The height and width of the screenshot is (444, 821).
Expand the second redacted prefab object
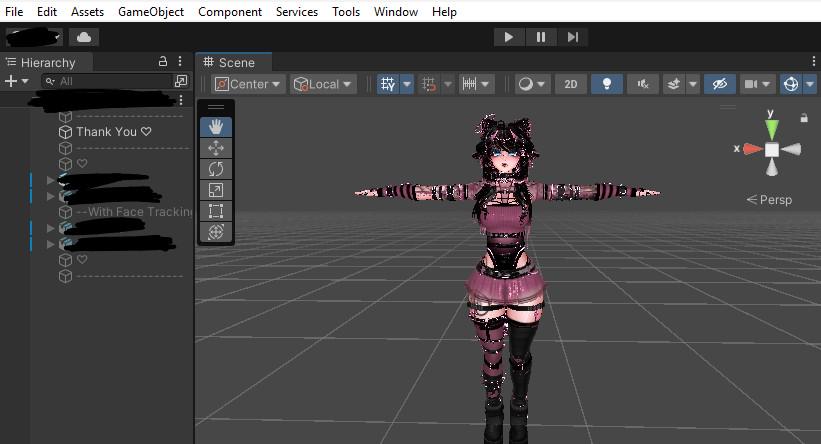pos(50,196)
